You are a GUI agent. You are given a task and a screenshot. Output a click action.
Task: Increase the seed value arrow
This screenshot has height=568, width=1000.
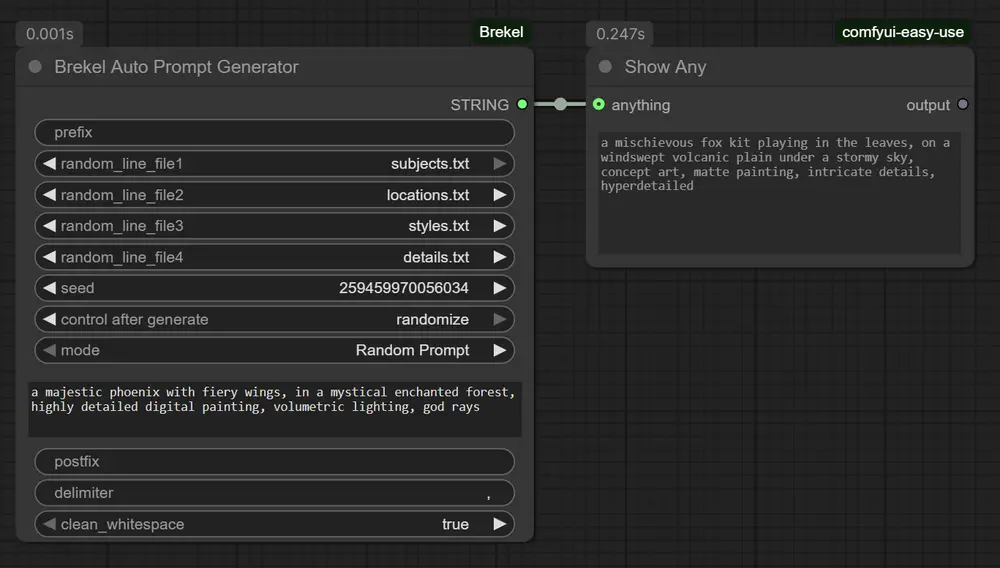coord(500,288)
